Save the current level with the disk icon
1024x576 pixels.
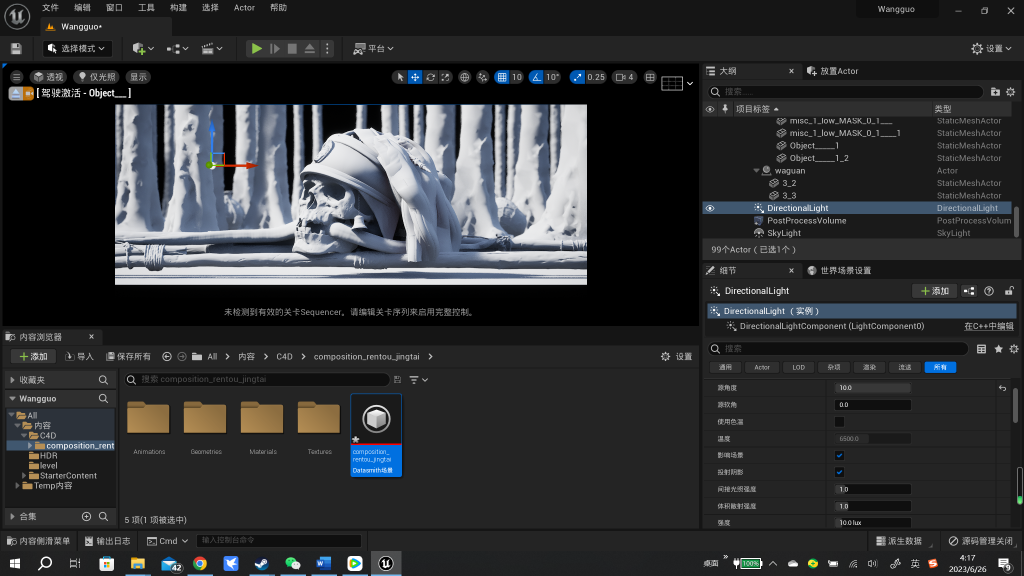click(16, 49)
